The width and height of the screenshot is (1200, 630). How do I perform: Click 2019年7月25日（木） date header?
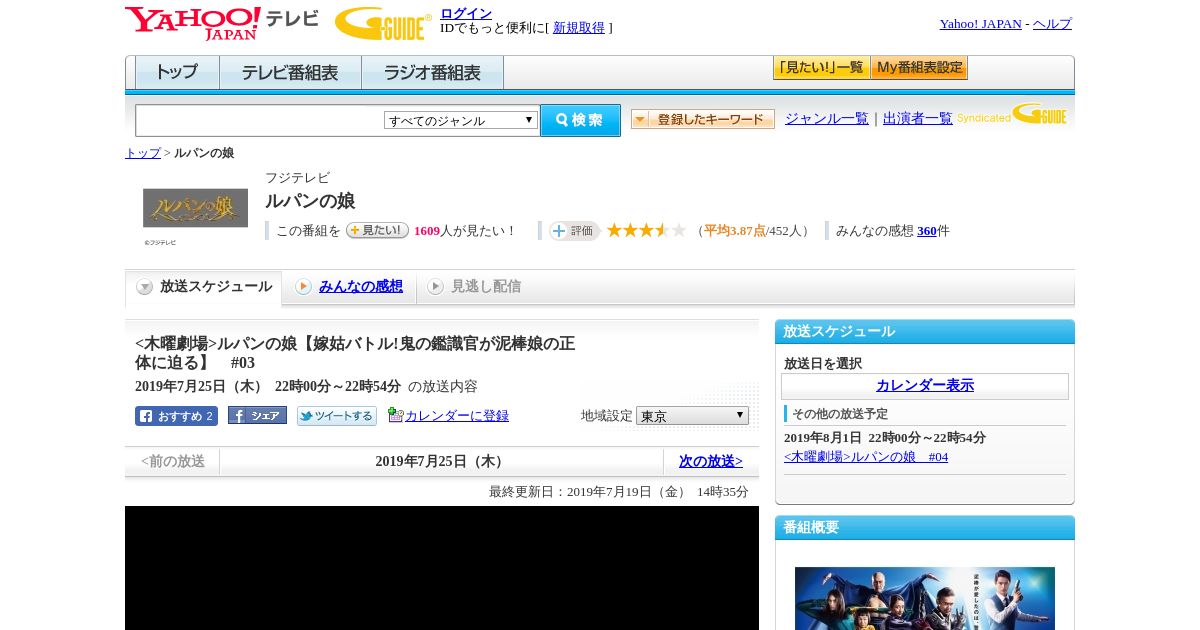[x=441, y=461]
